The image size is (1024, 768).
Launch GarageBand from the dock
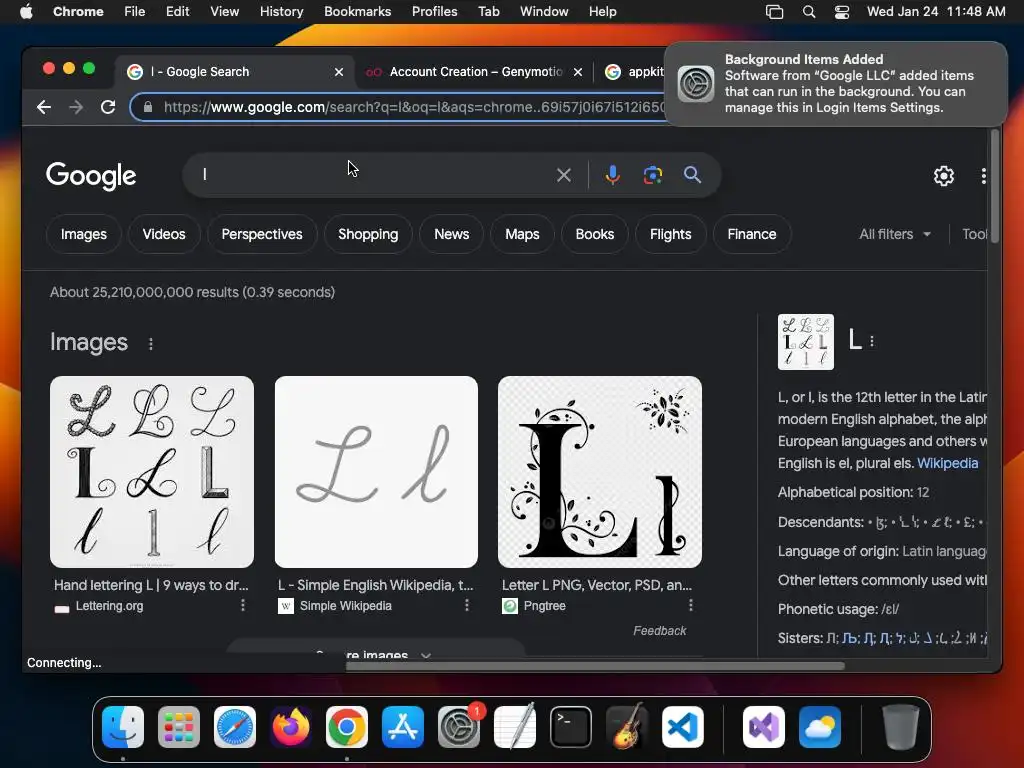pos(627,727)
